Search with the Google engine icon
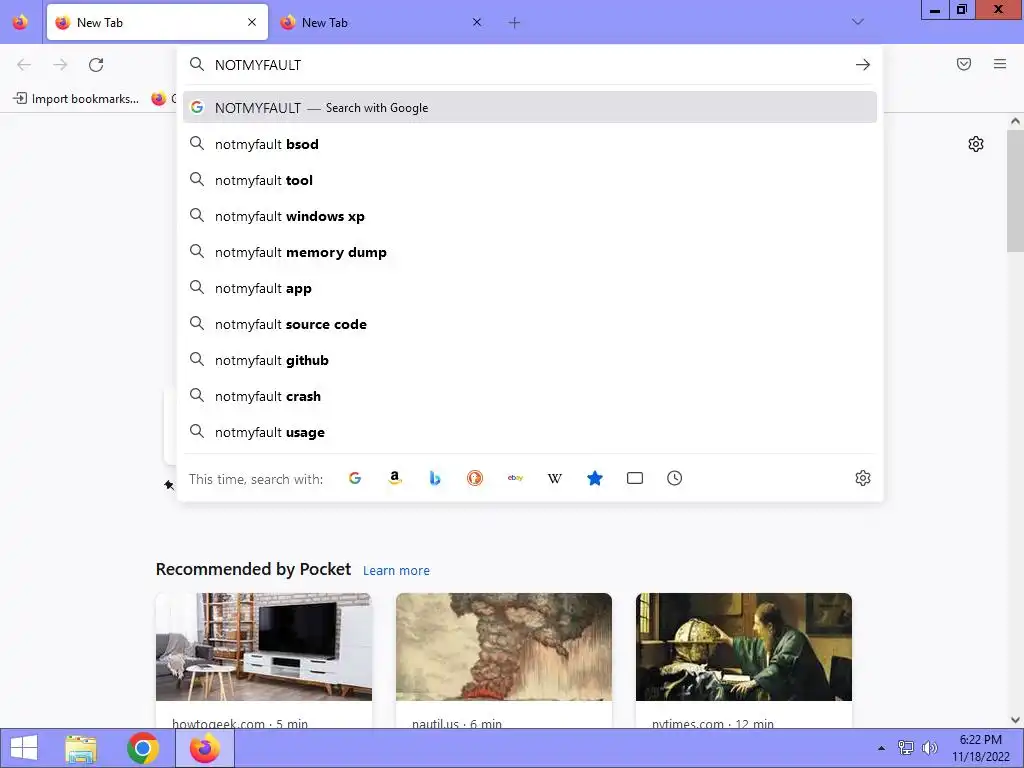 (355, 478)
